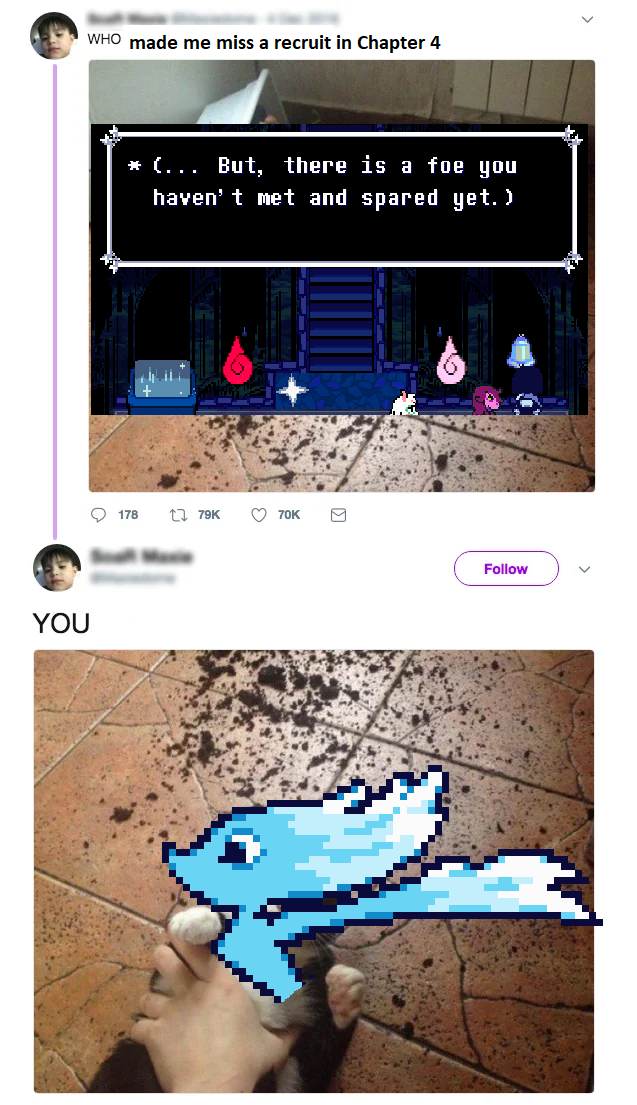Click the 79K retweets count
637x1105 pixels.
(x=209, y=515)
